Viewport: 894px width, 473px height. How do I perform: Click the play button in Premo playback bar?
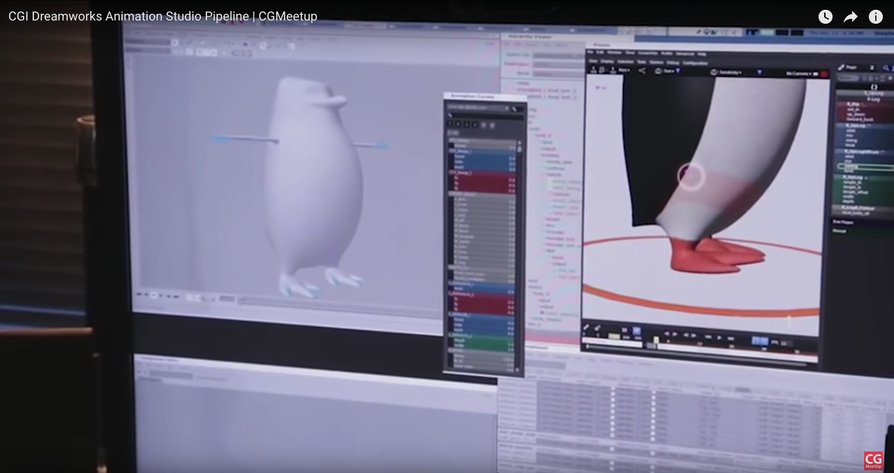pos(720,338)
